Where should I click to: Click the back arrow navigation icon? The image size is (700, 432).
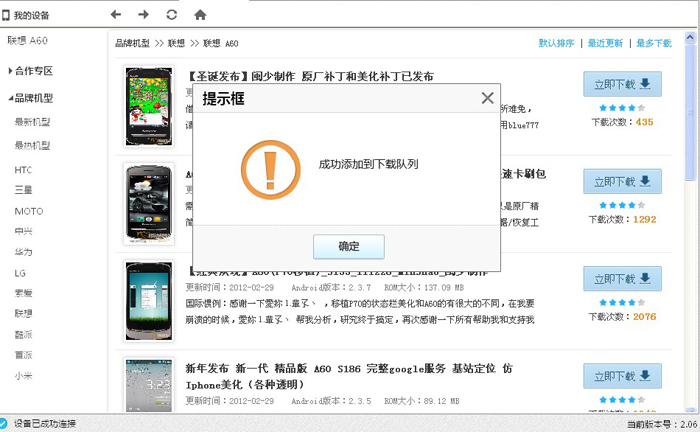(116, 15)
